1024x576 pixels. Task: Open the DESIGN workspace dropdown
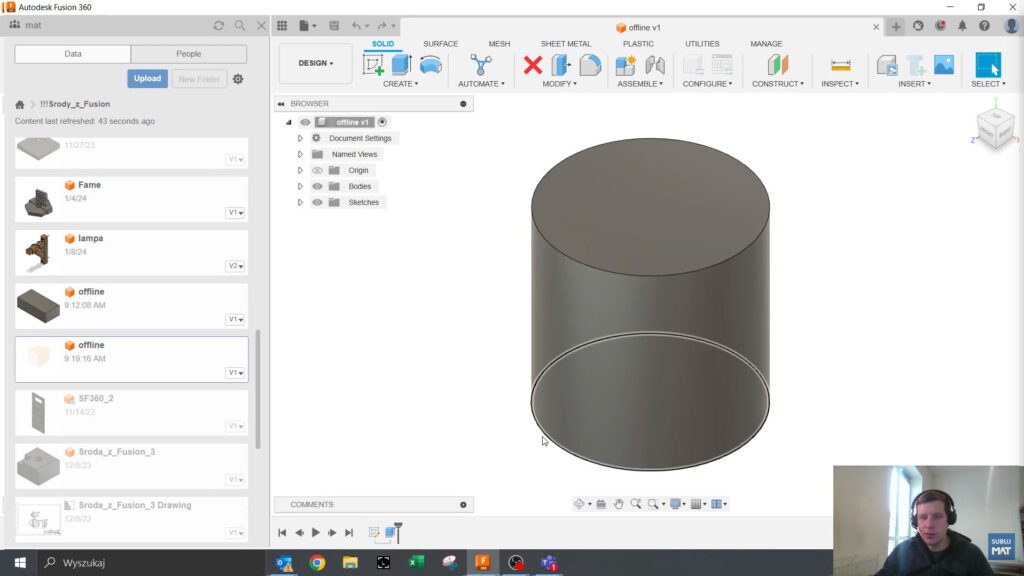[x=314, y=62]
